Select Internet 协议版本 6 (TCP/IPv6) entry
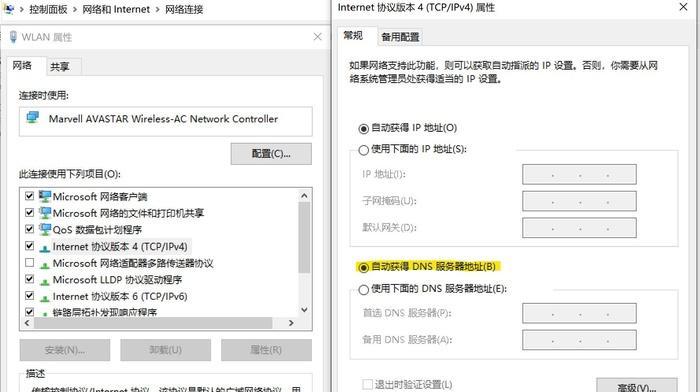The width and height of the screenshot is (700, 392). [120, 296]
